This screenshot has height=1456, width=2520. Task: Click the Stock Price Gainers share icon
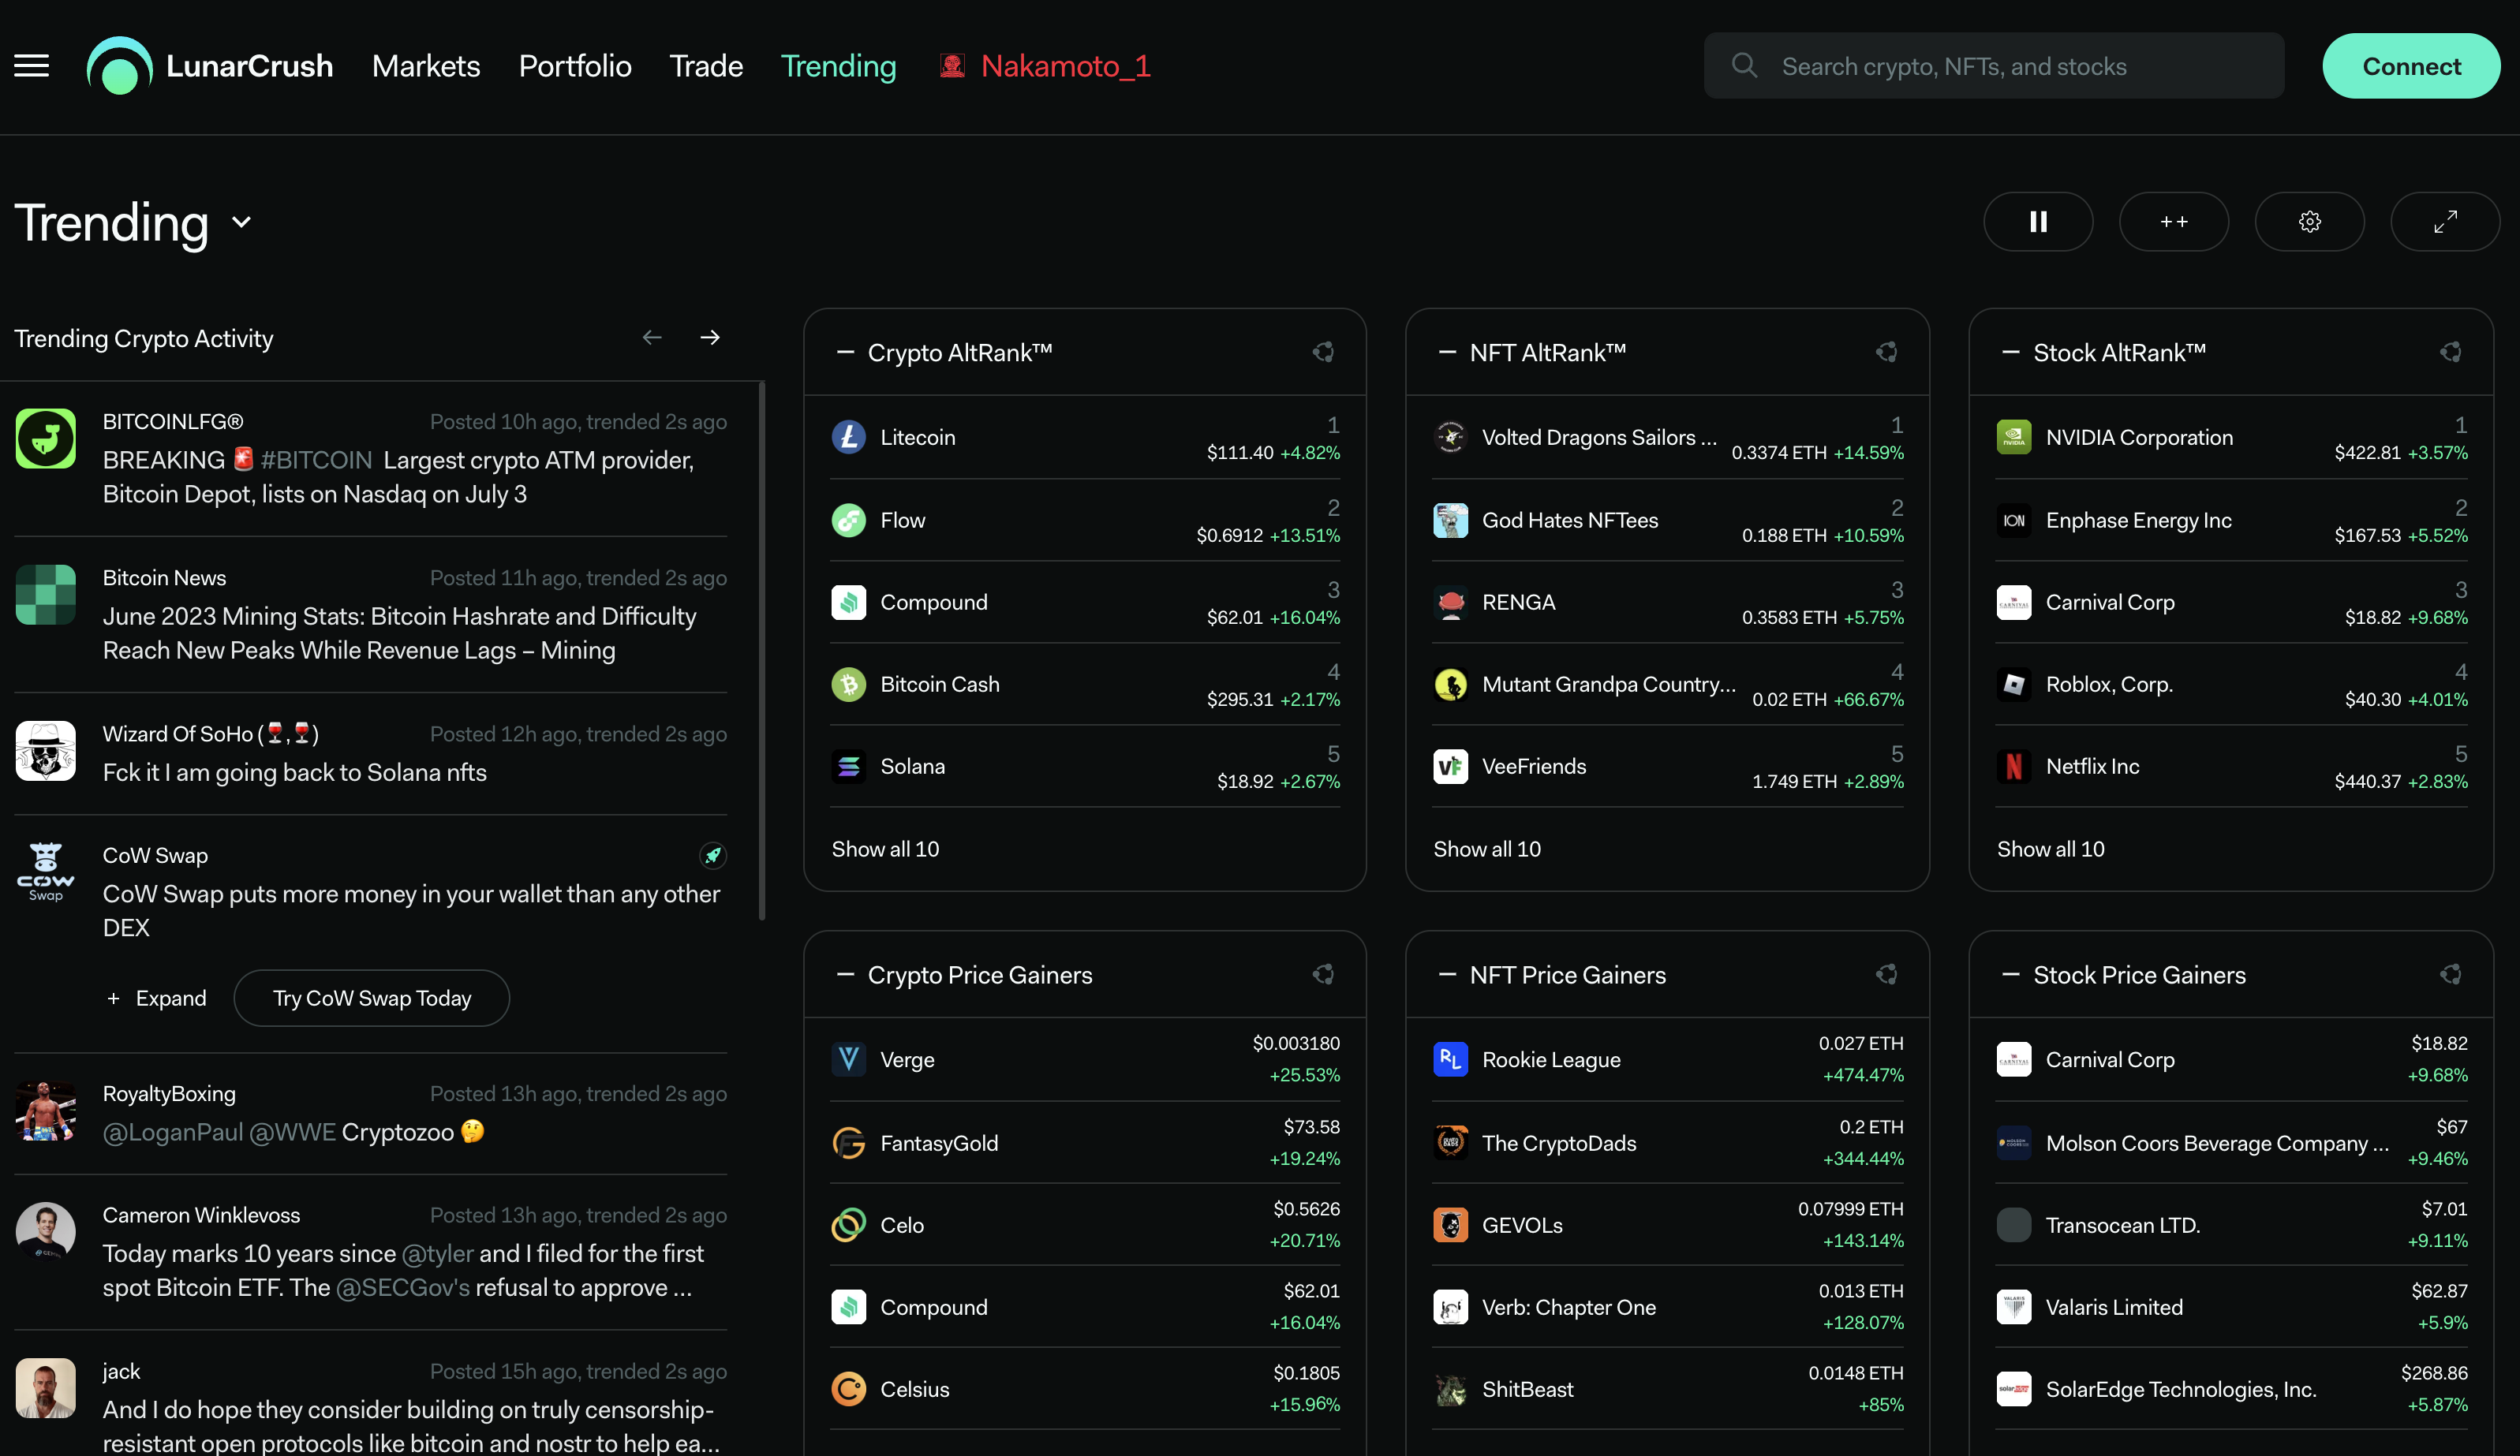point(2450,974)
